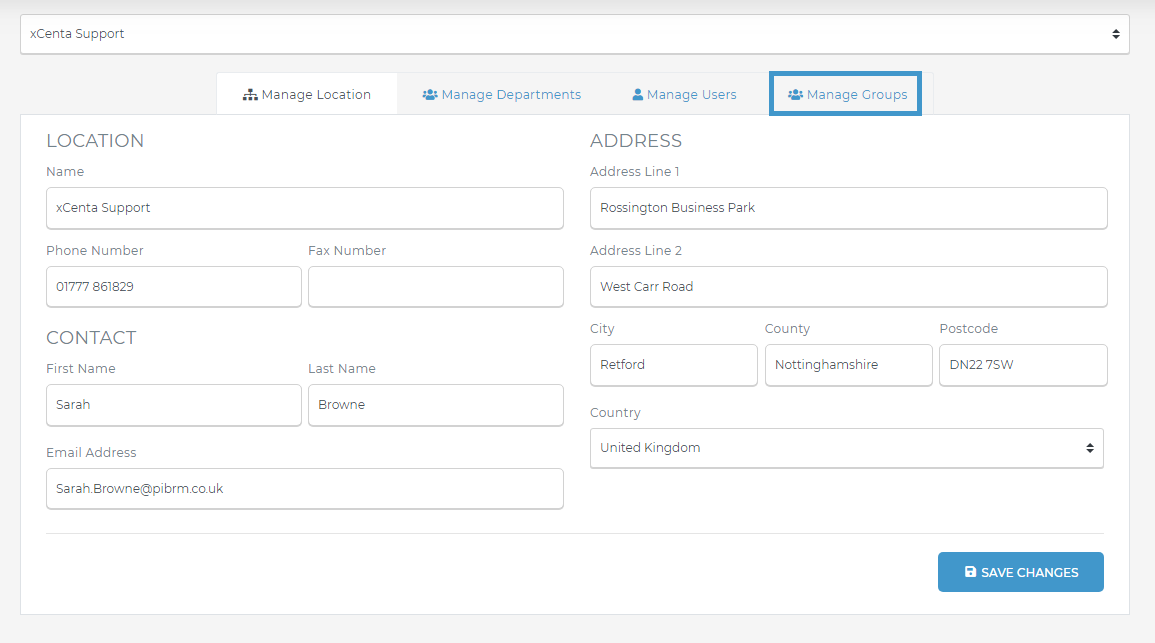Click the Manage Departments people icon
This screenshot has width=1155, height=643.
point(429,94)
